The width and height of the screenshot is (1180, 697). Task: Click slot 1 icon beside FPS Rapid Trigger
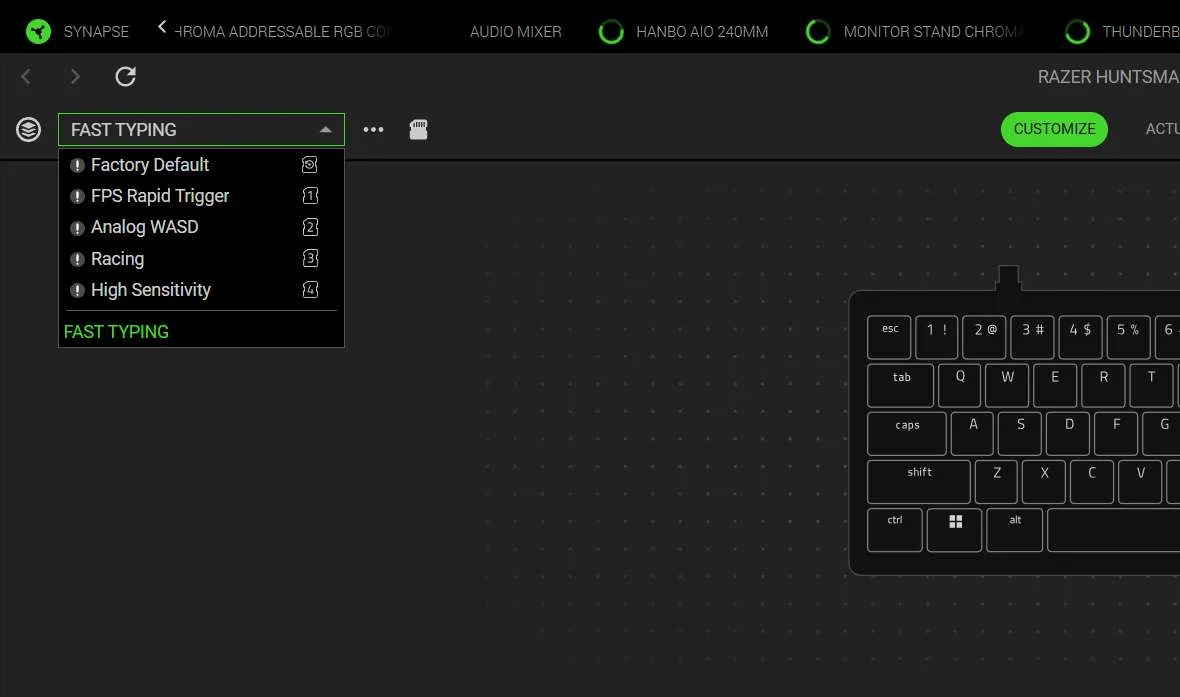pyautogui.click(x=310, y=196)
